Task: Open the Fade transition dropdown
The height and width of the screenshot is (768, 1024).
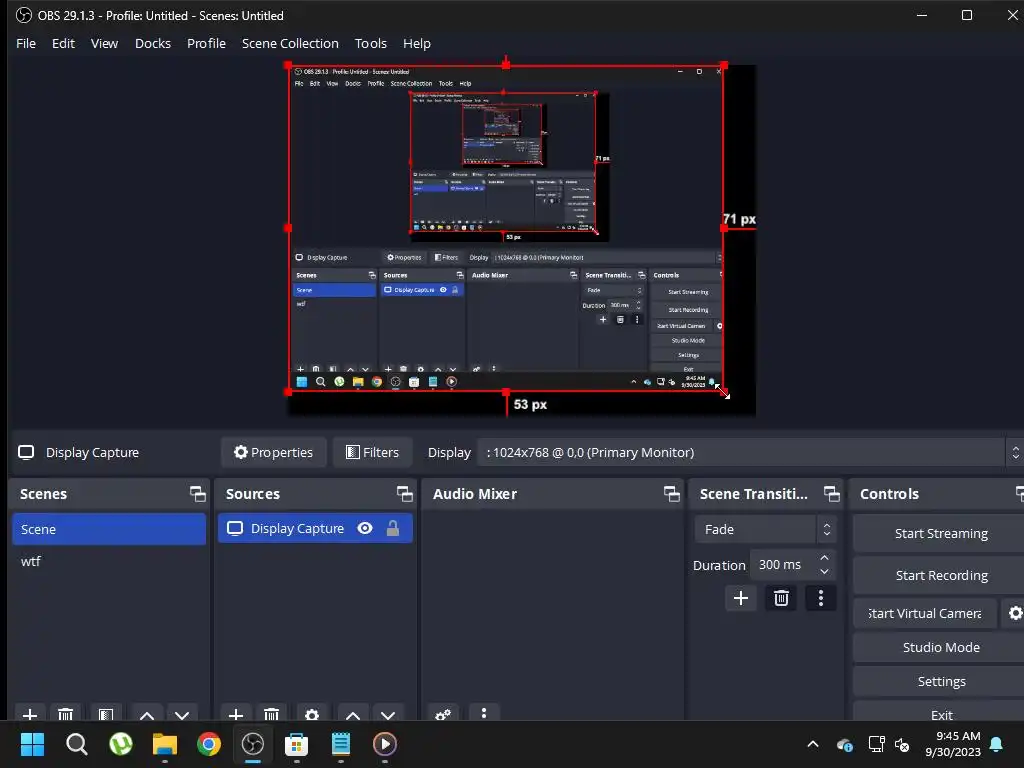Action: [x=765, y=529]
